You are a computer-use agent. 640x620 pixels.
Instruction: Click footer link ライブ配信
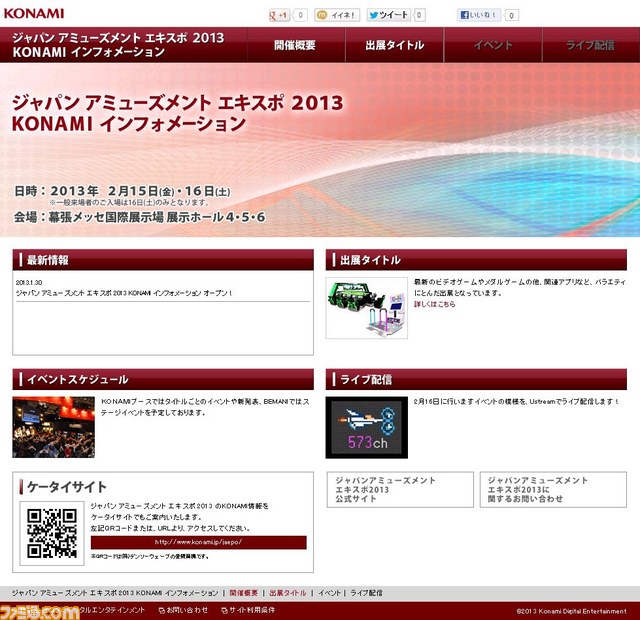367,593
